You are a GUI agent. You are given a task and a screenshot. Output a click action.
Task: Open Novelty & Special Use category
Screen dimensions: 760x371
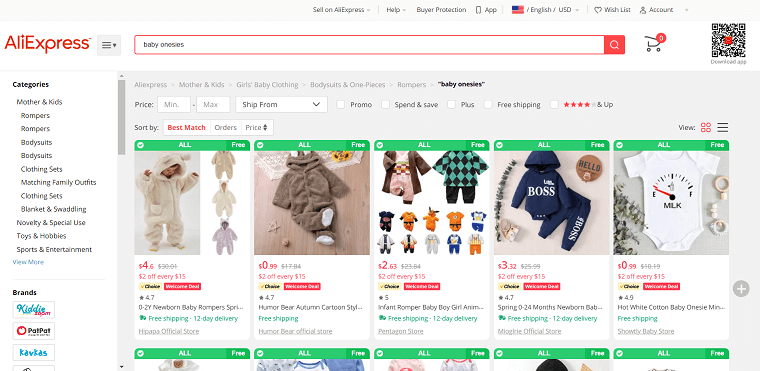coord(51,223)
